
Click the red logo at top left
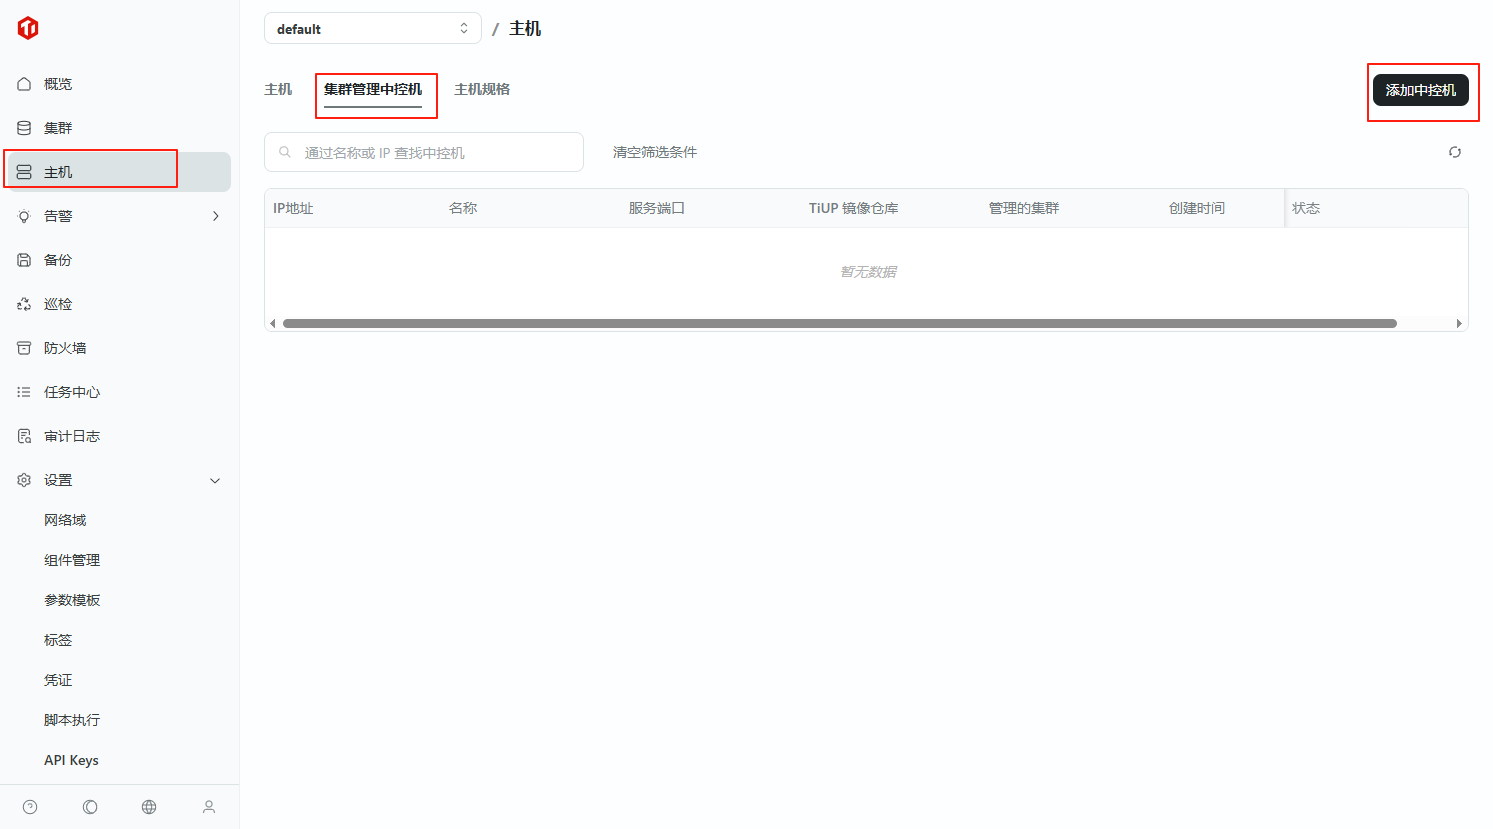click(28, 28)
